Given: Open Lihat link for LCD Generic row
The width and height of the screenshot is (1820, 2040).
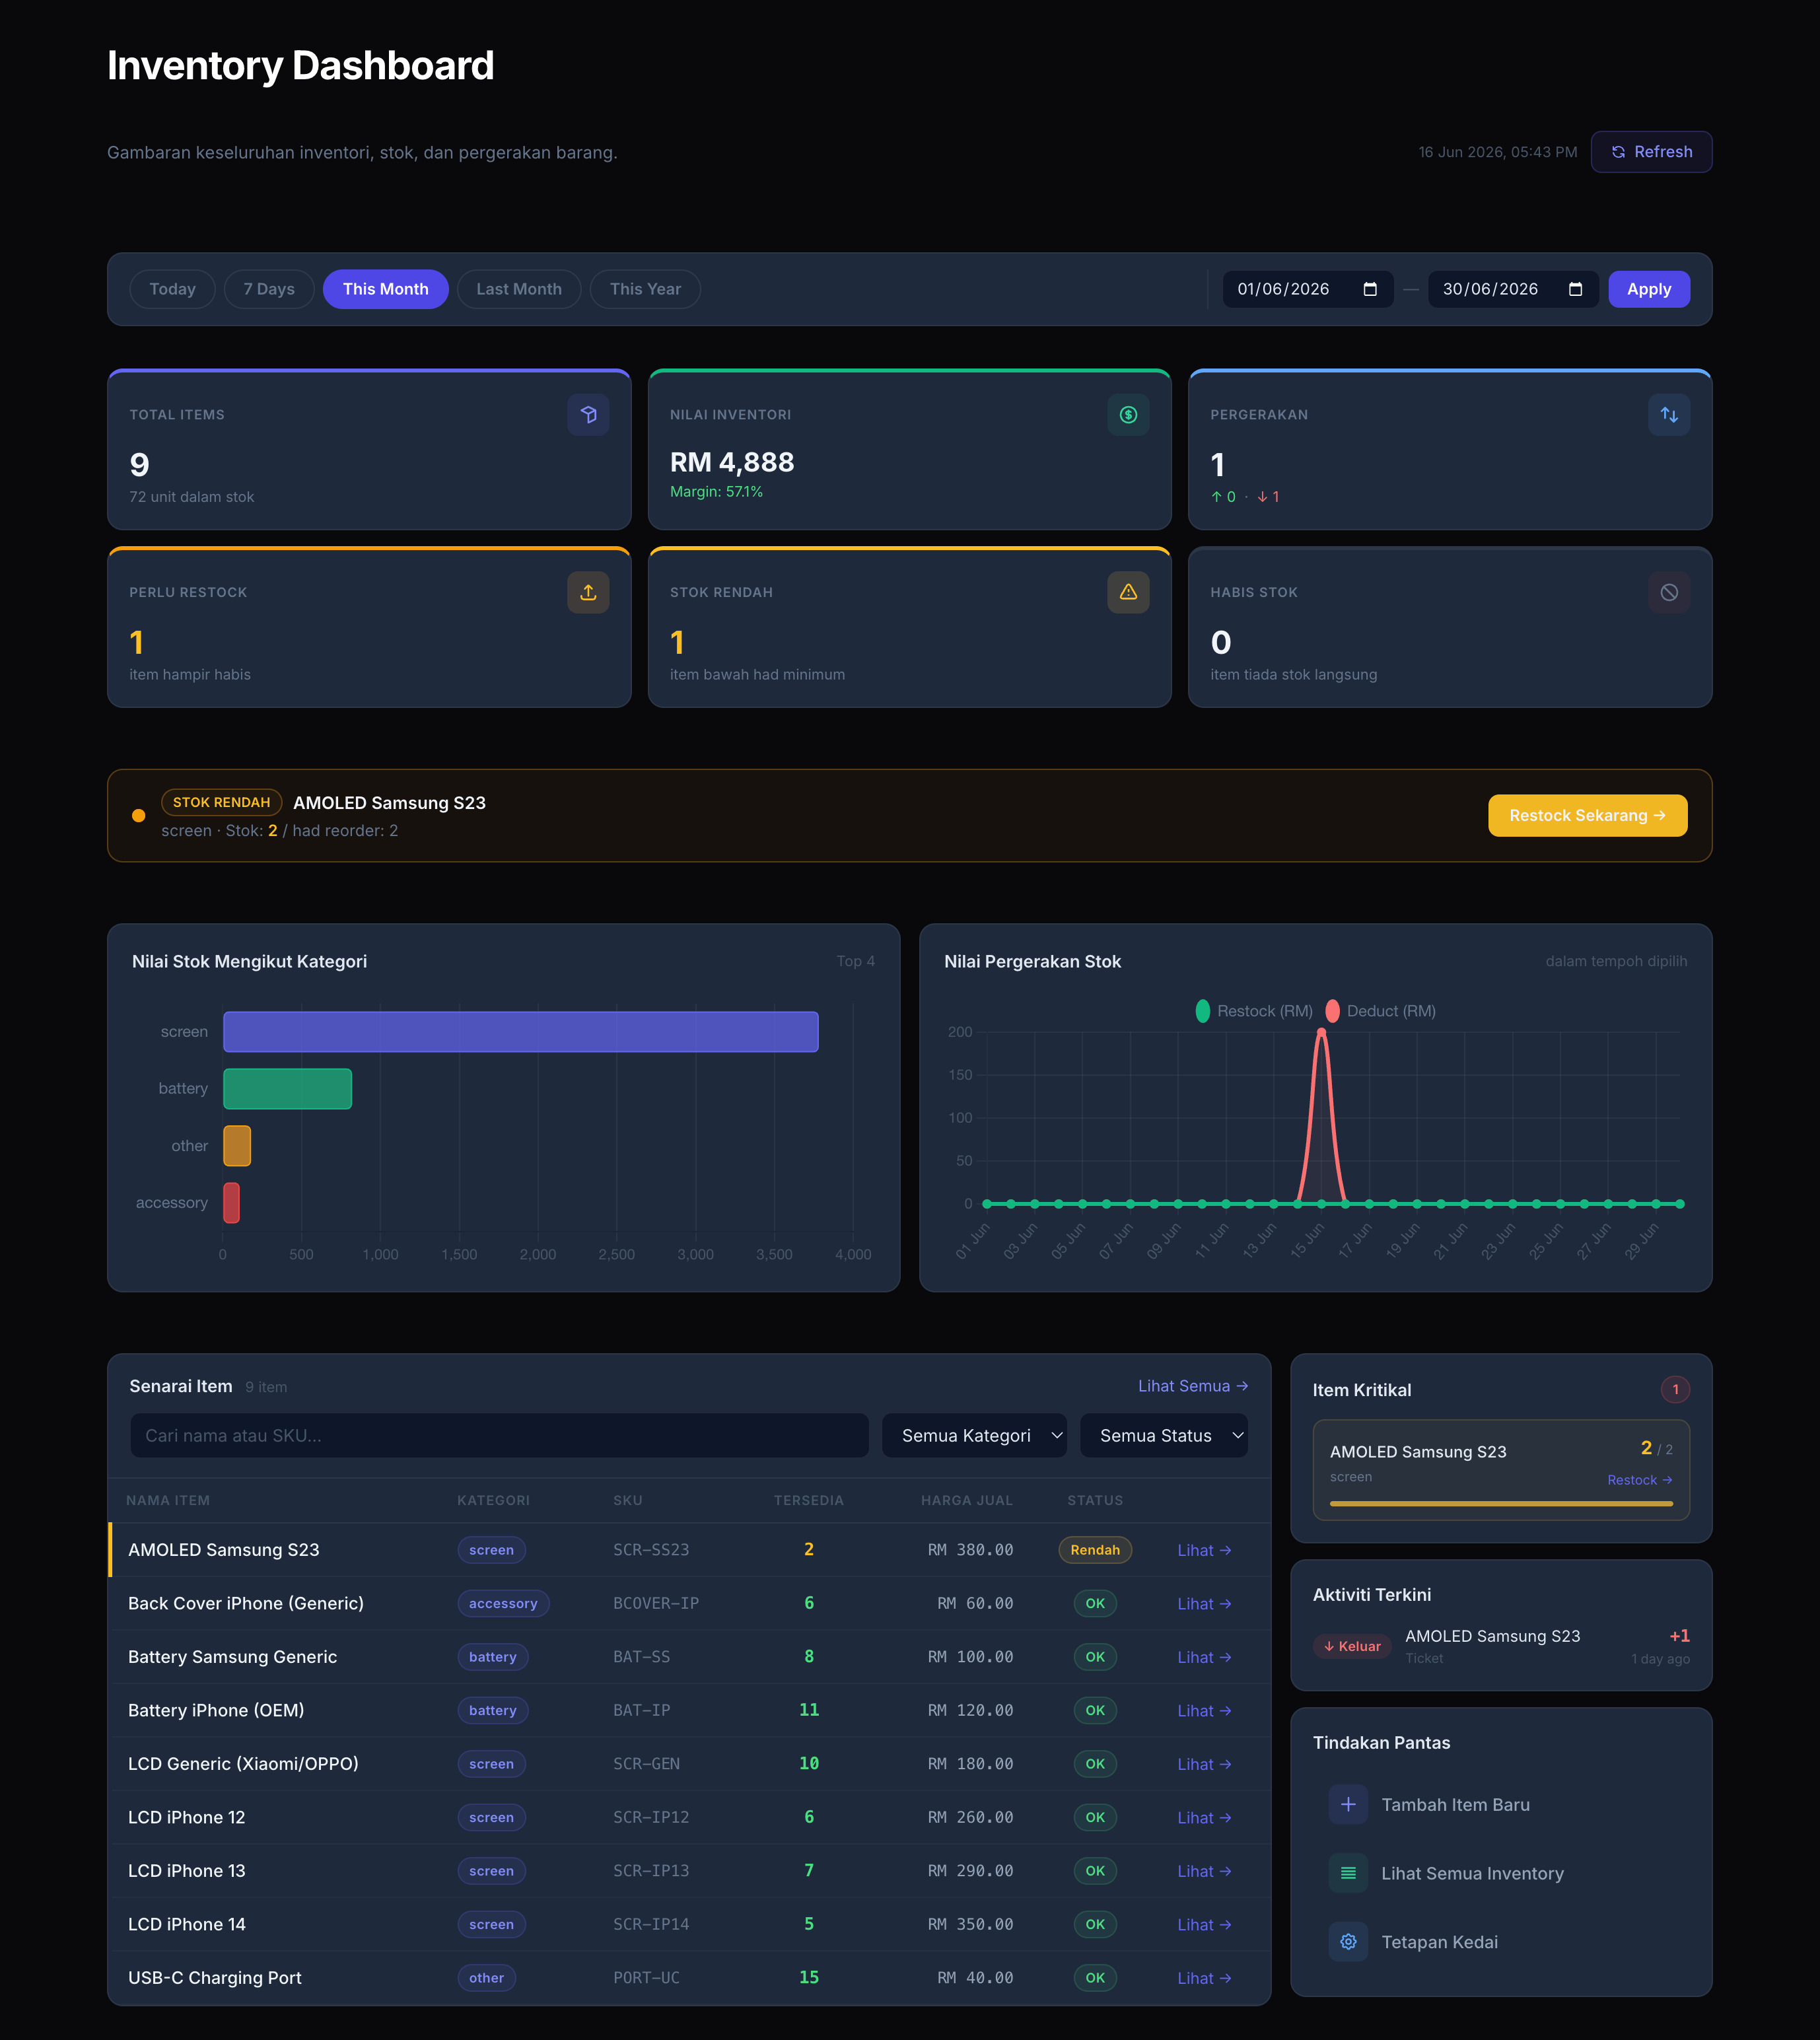Looking at the screenshot, I should tap(1204, 1764).
